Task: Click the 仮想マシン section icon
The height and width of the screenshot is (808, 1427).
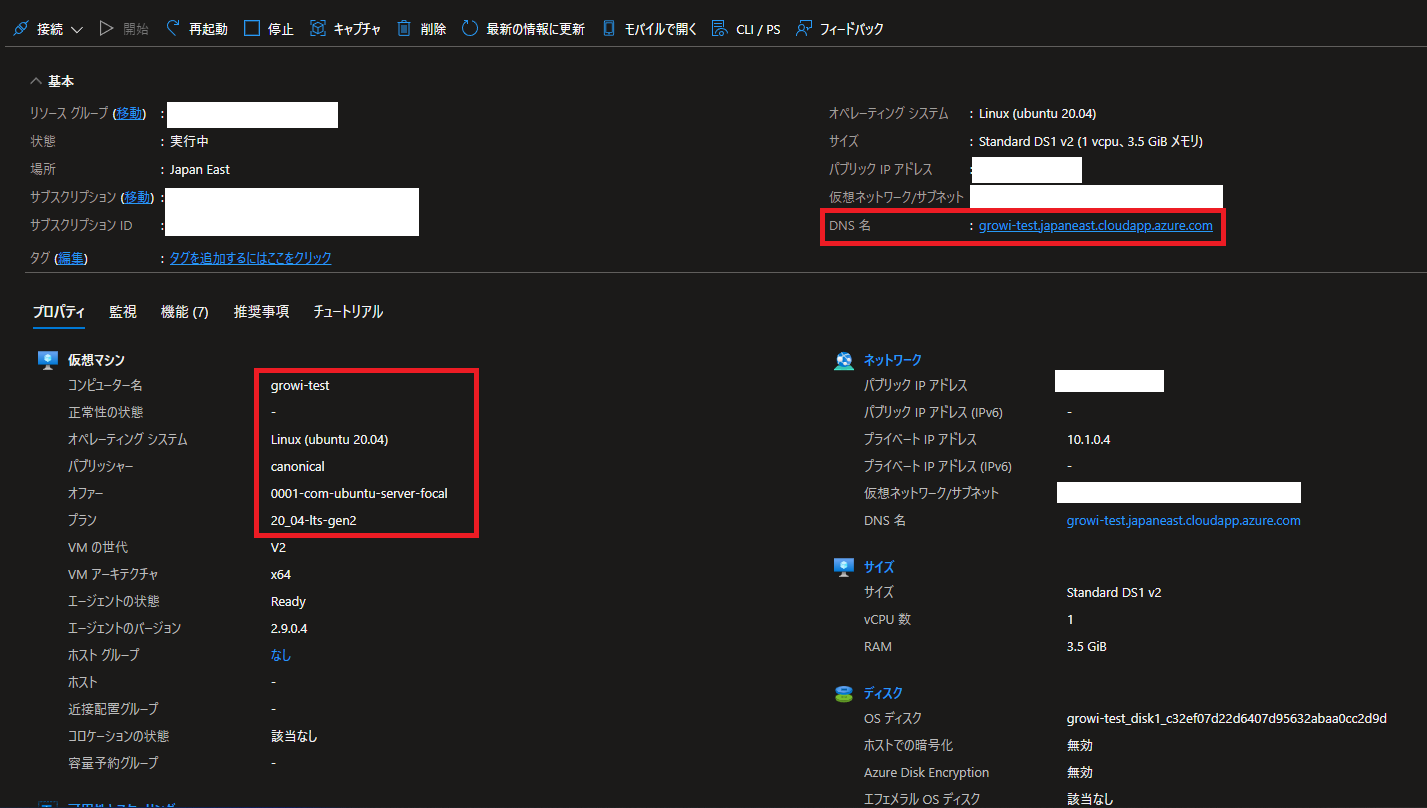Action: [x=47, y=359]
